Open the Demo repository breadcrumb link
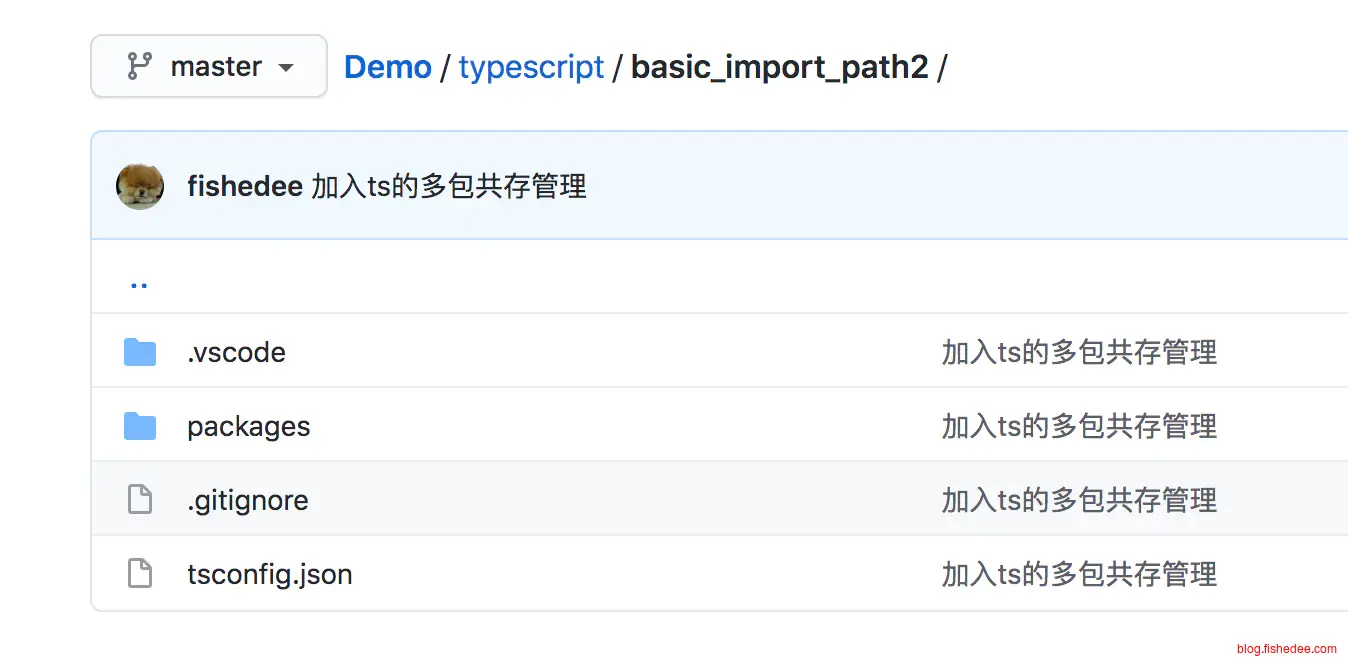This screenshot has width=1348, height=666. (x=387, y=67)
